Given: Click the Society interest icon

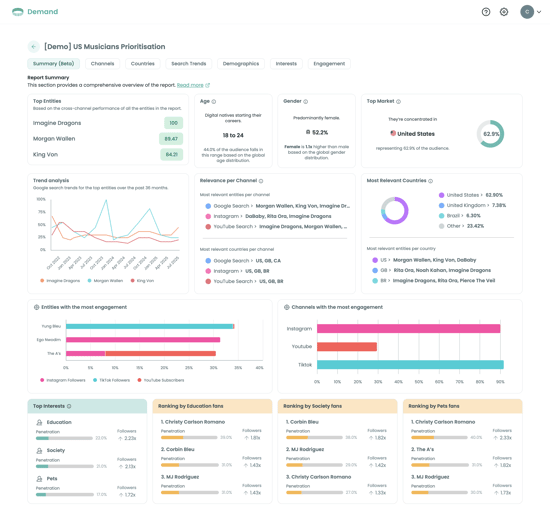Looking at the screenshot, I should 39,450.
